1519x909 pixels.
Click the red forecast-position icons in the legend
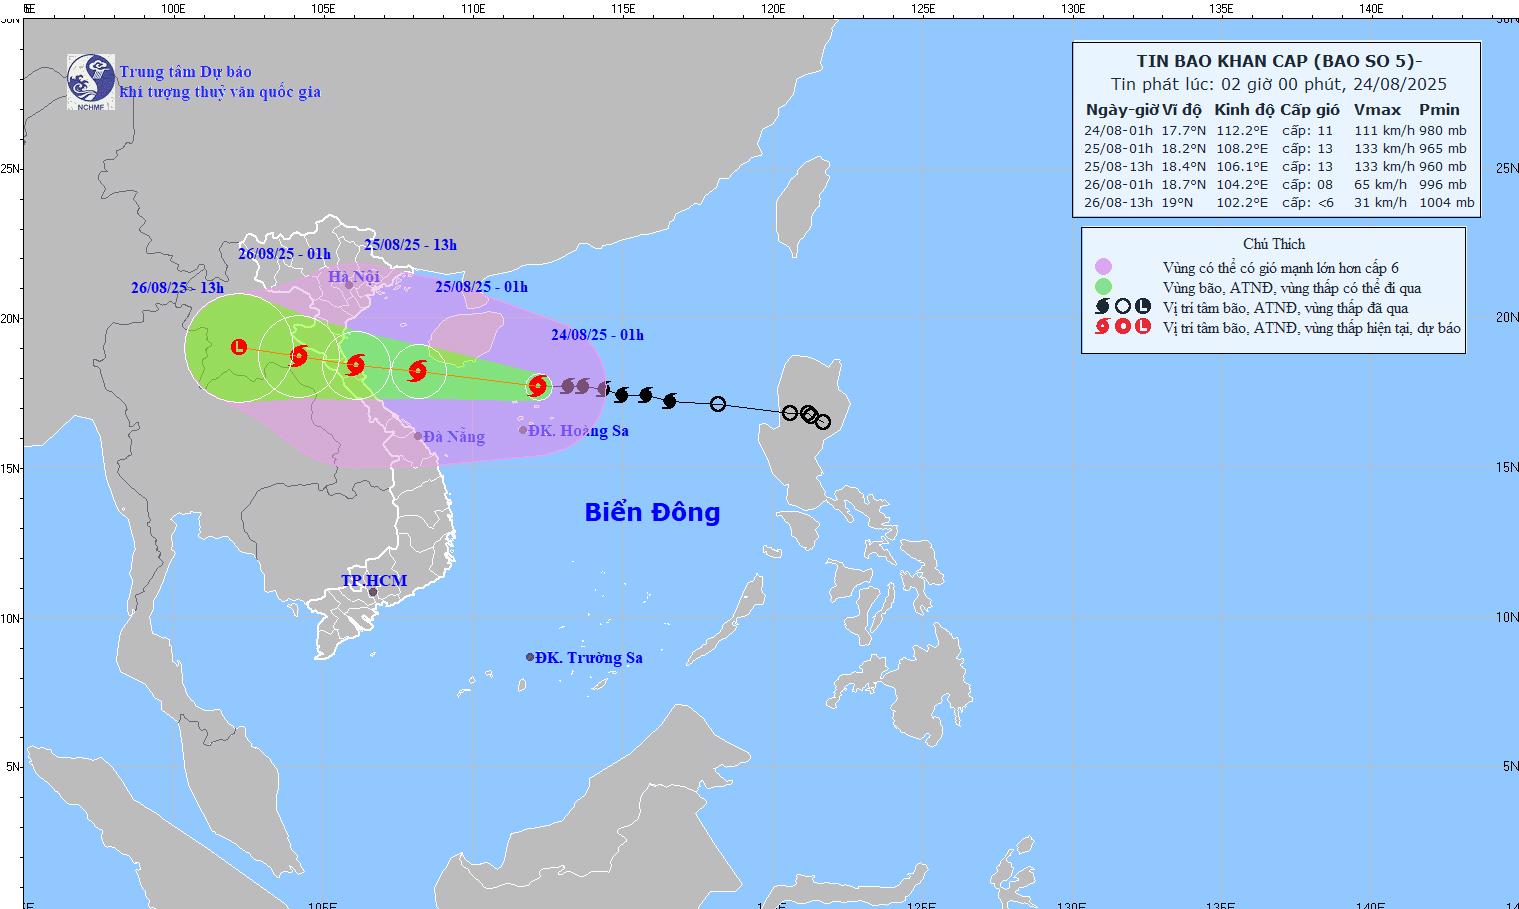click(1122, 327)
